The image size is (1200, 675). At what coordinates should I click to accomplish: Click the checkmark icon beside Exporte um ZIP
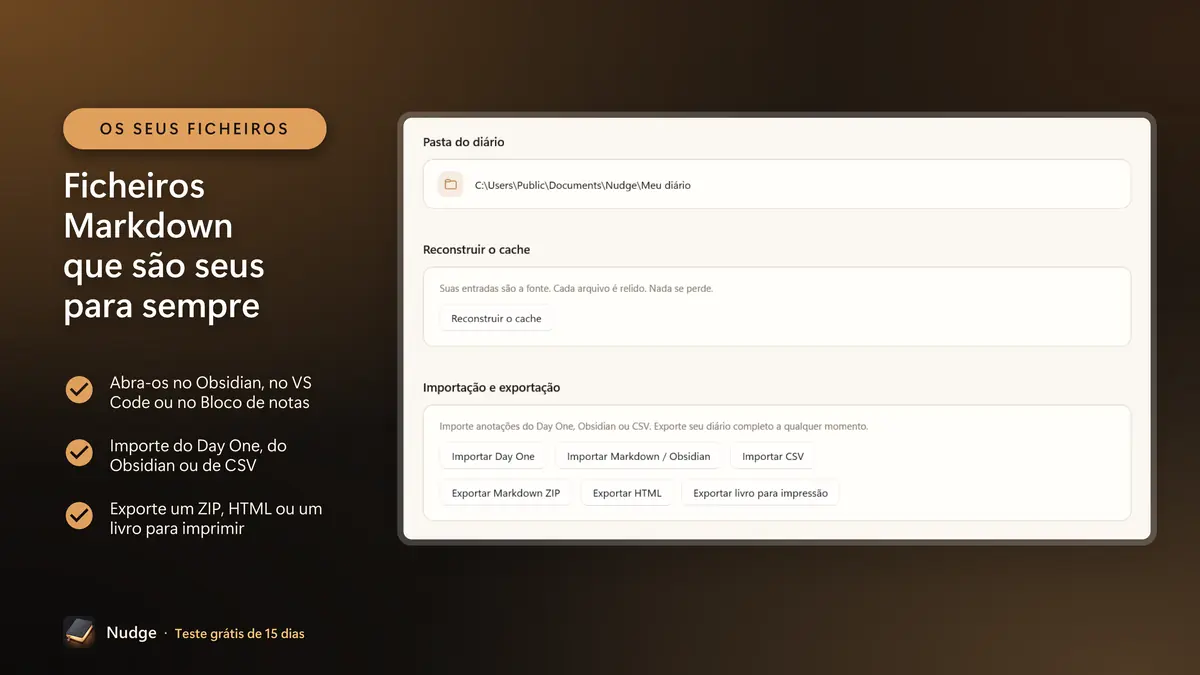(79, 516)
